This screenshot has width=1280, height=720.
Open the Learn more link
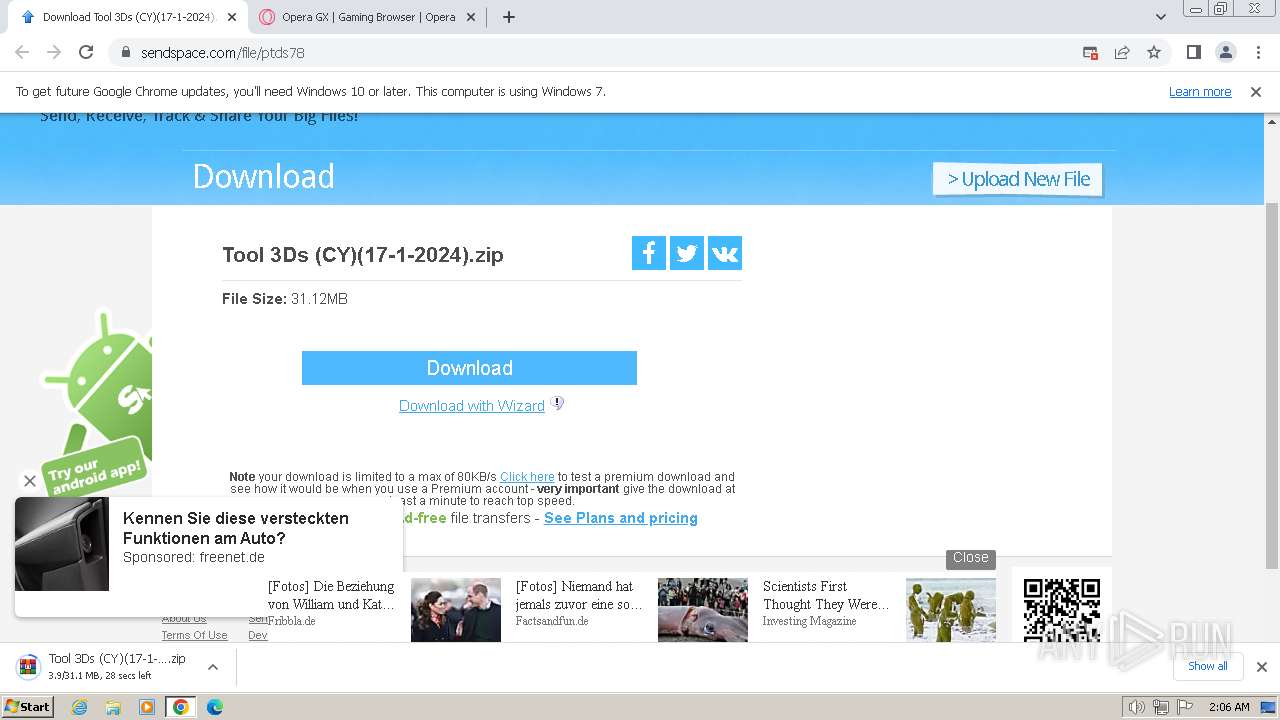click(1200, 91)
